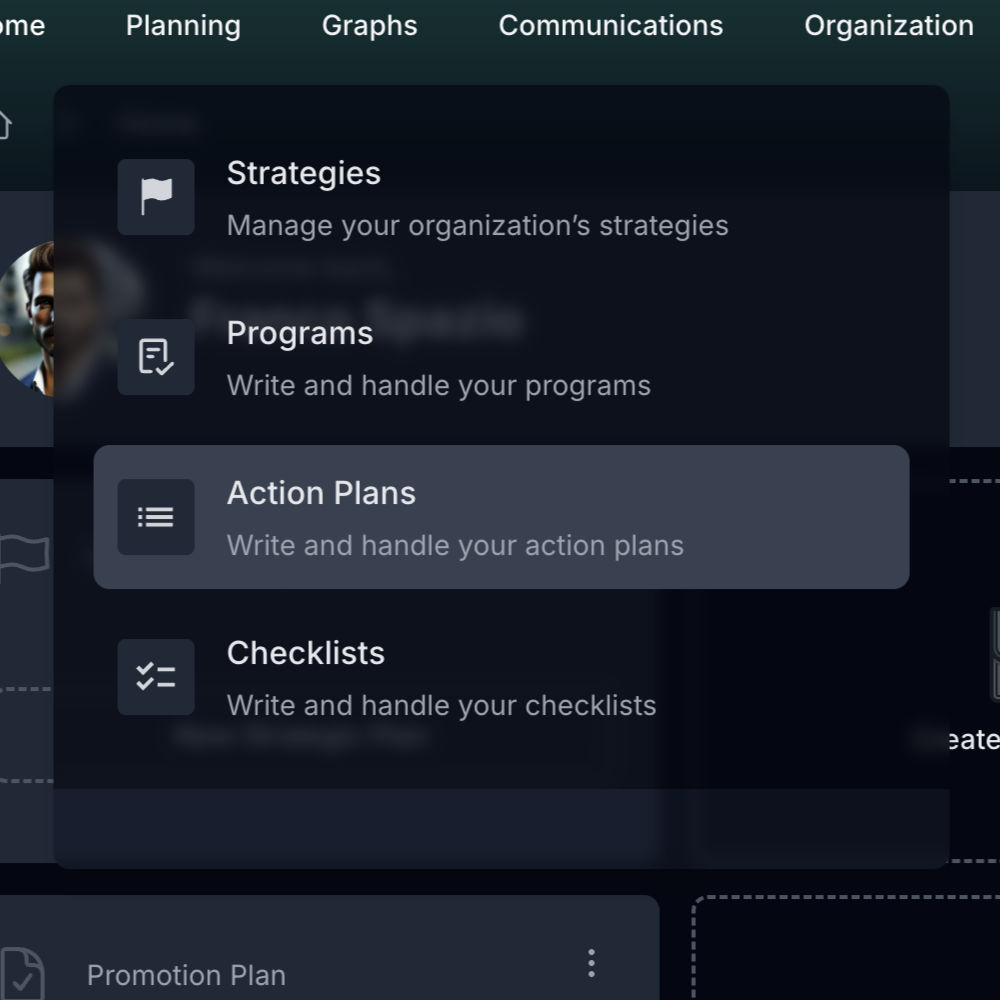Choose the Programs menu entry
The image size is (1000, 1000).
tap(299, 334)
